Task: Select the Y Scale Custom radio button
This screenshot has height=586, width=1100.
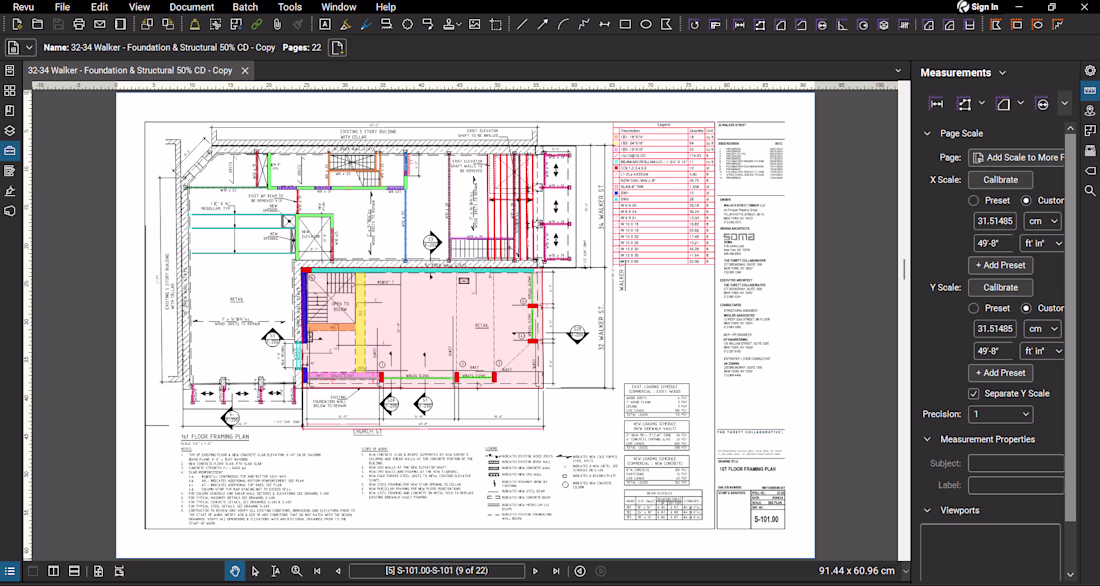Action: point(1026,308)
